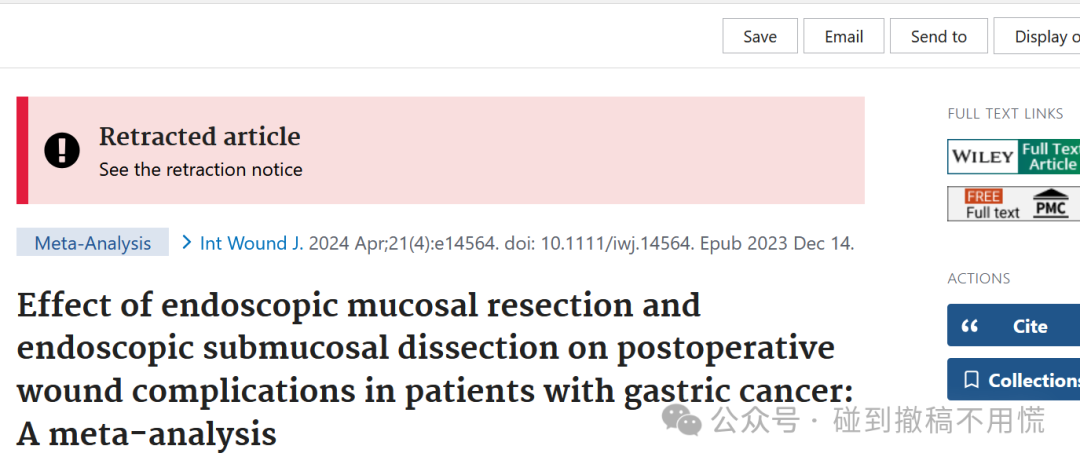
Task: Expand the Display options menu
Action: [1037, 36]
